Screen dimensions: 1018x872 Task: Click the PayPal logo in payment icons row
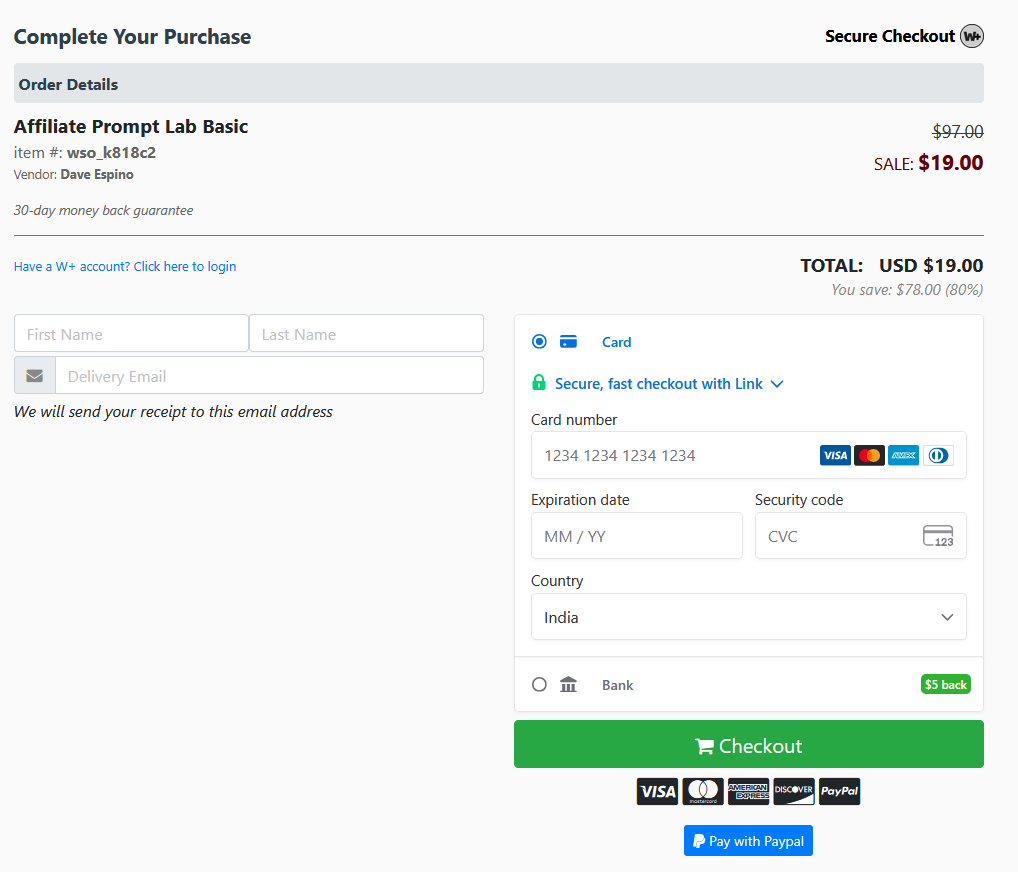[839, 791]
